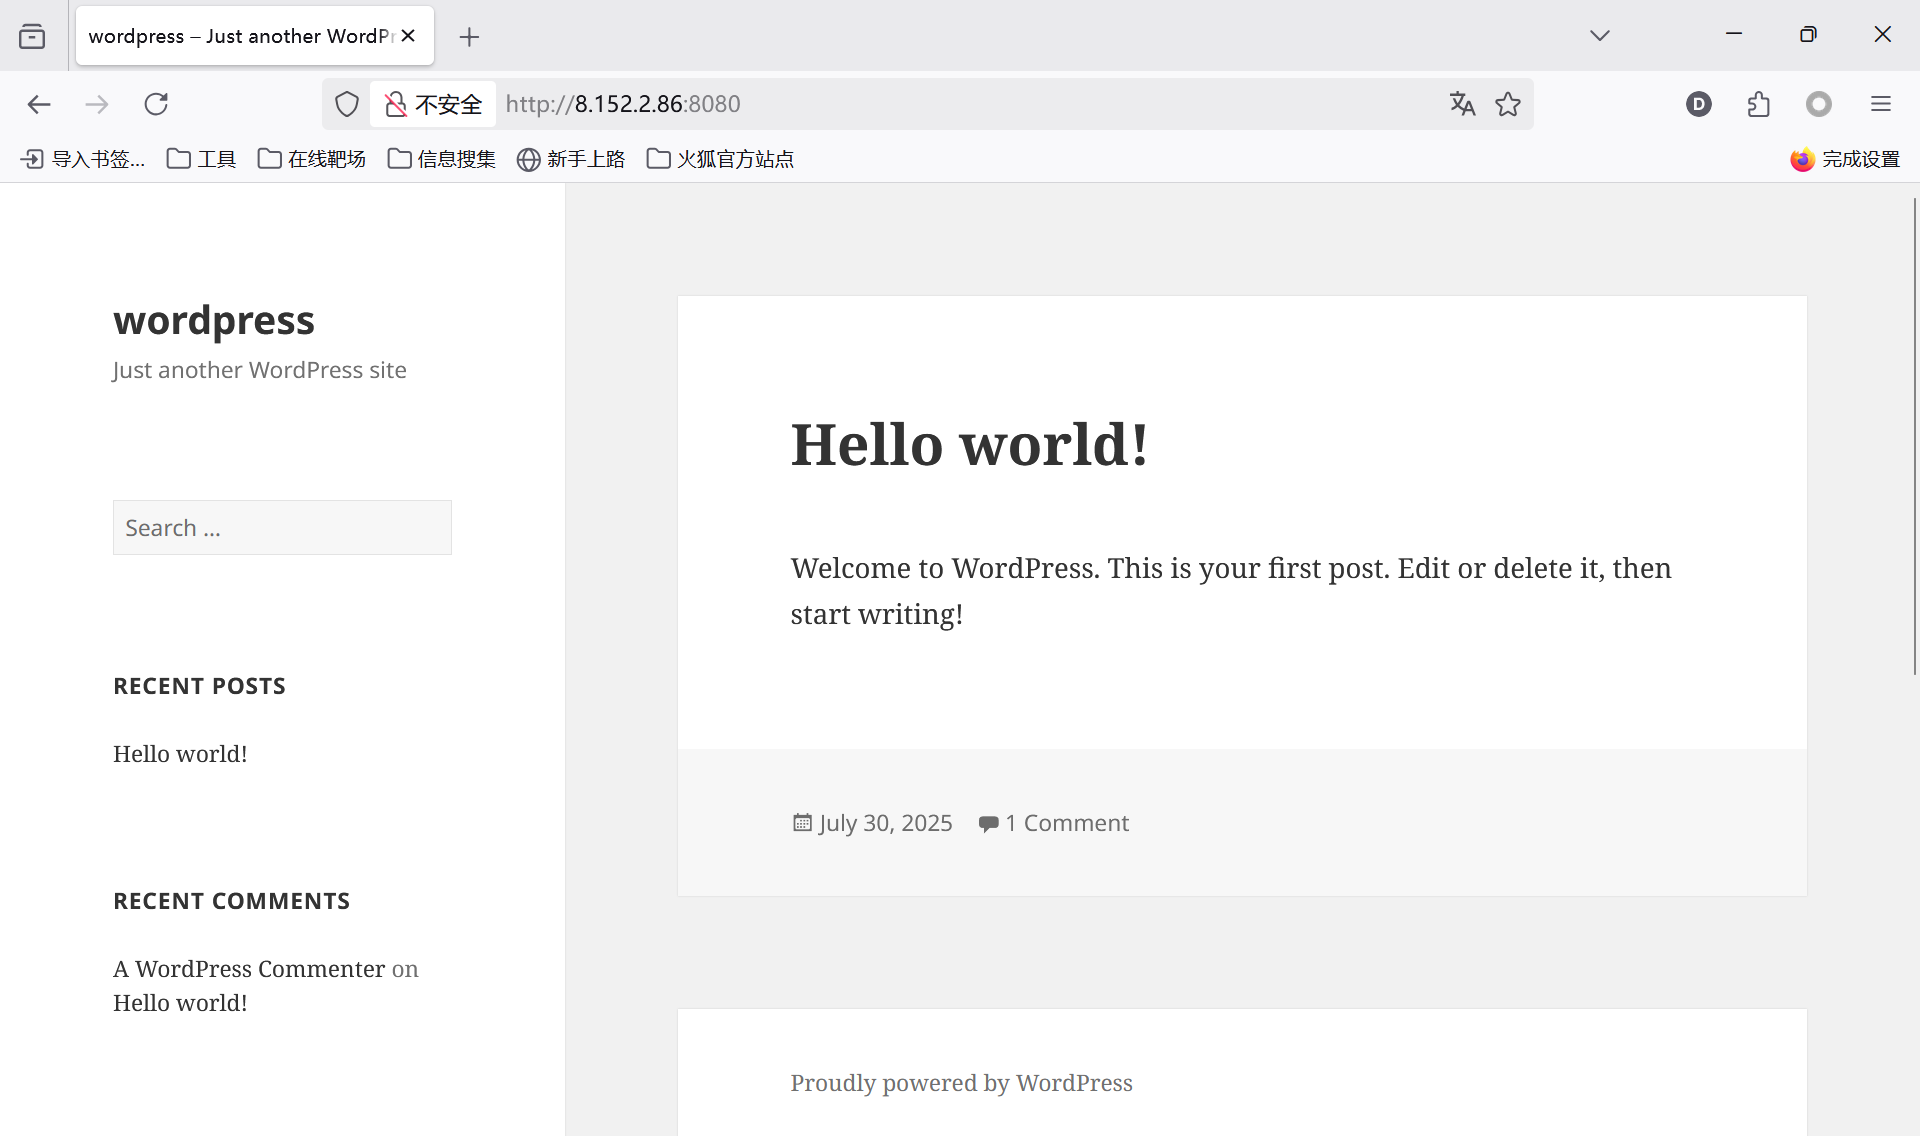Click the 导入书签 import bookmarks item
The width and height of the screenshot is (1920, 1136).
tap(83, 159)
